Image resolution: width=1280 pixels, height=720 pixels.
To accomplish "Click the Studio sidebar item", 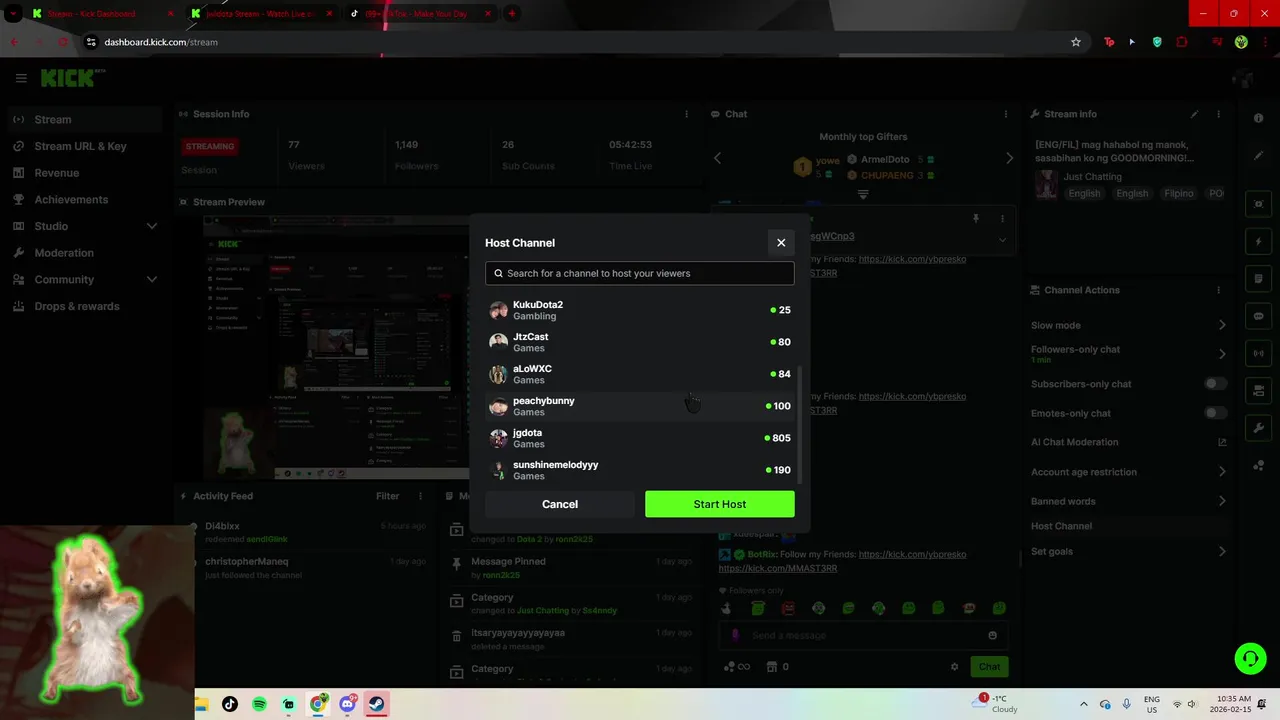I will point(84,226).
